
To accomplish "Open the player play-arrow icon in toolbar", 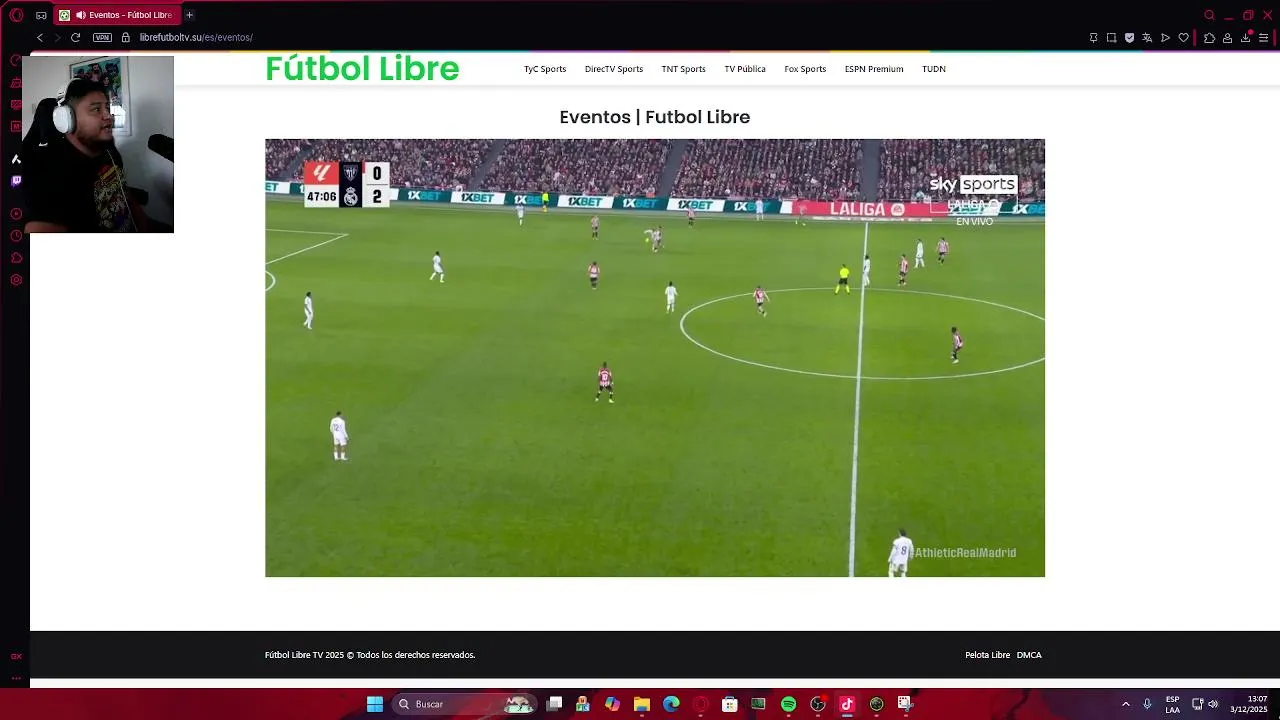I will [x=1165, y=38].
